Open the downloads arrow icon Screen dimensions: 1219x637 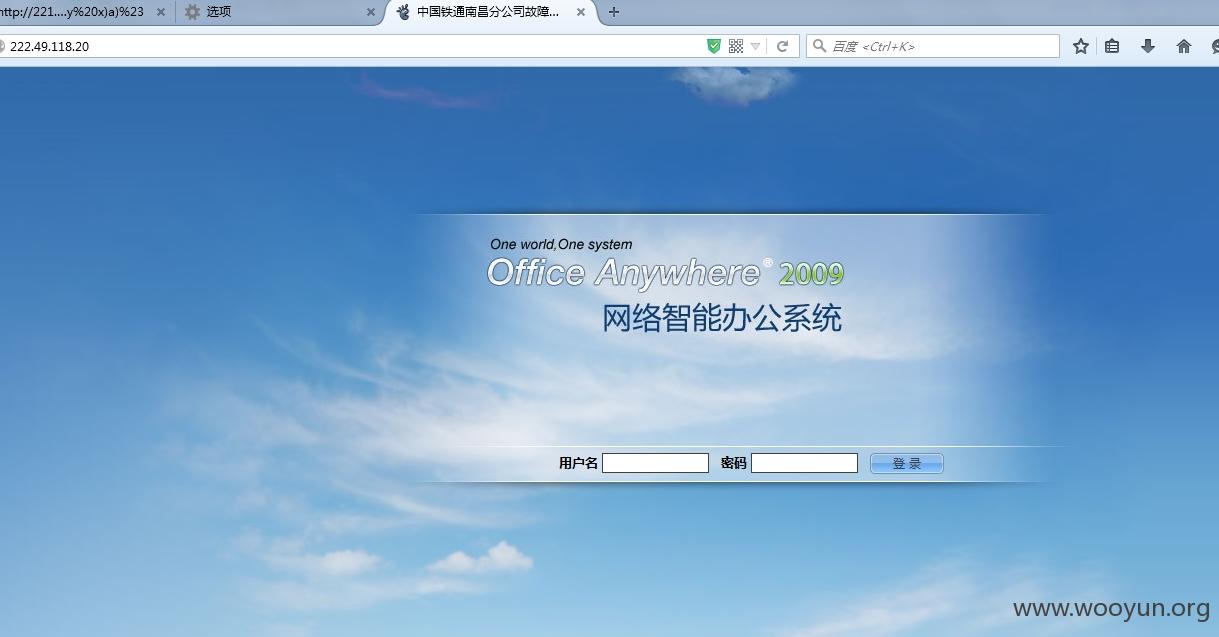click(1148, 46)
